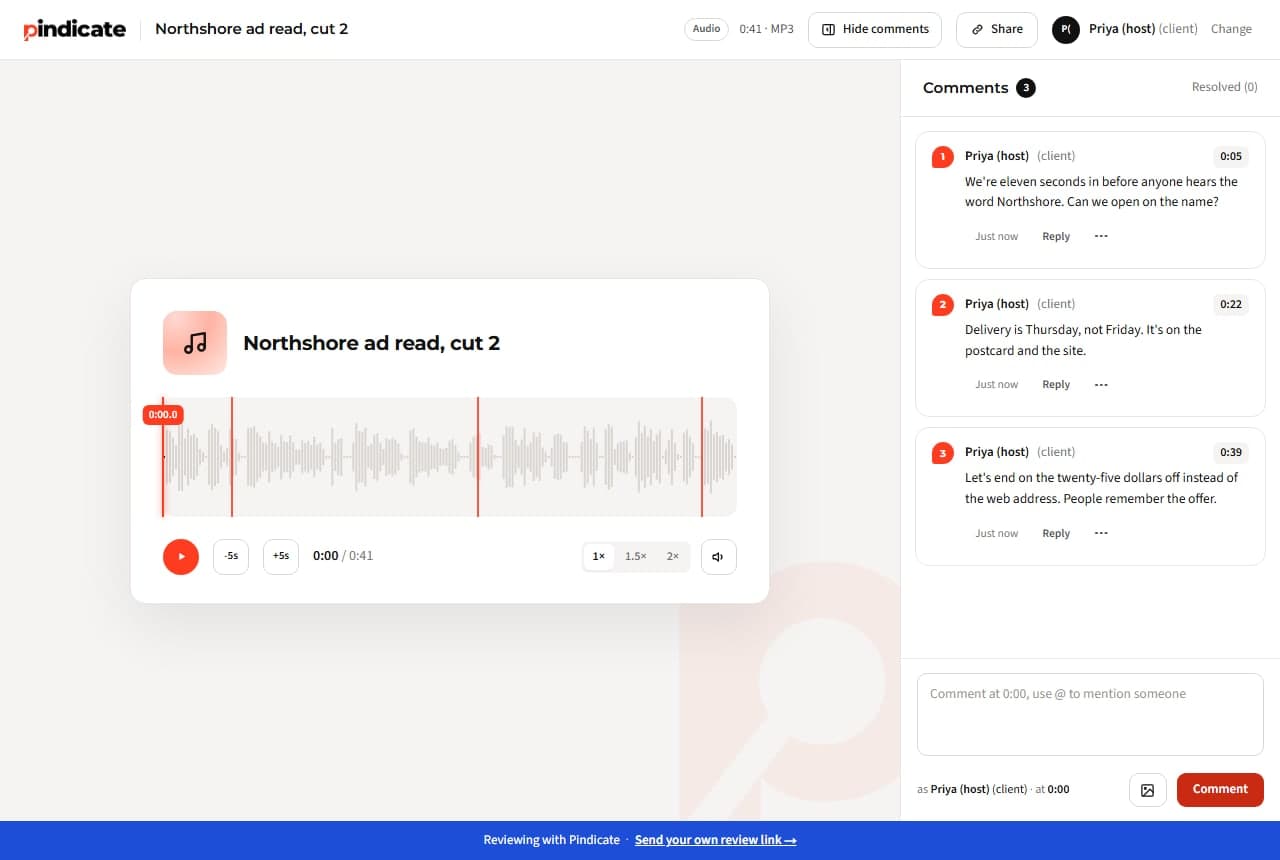Jump to the 0:22 timestamp badge
Screen dimensions: 1280x860
(x=1231, y=304)
